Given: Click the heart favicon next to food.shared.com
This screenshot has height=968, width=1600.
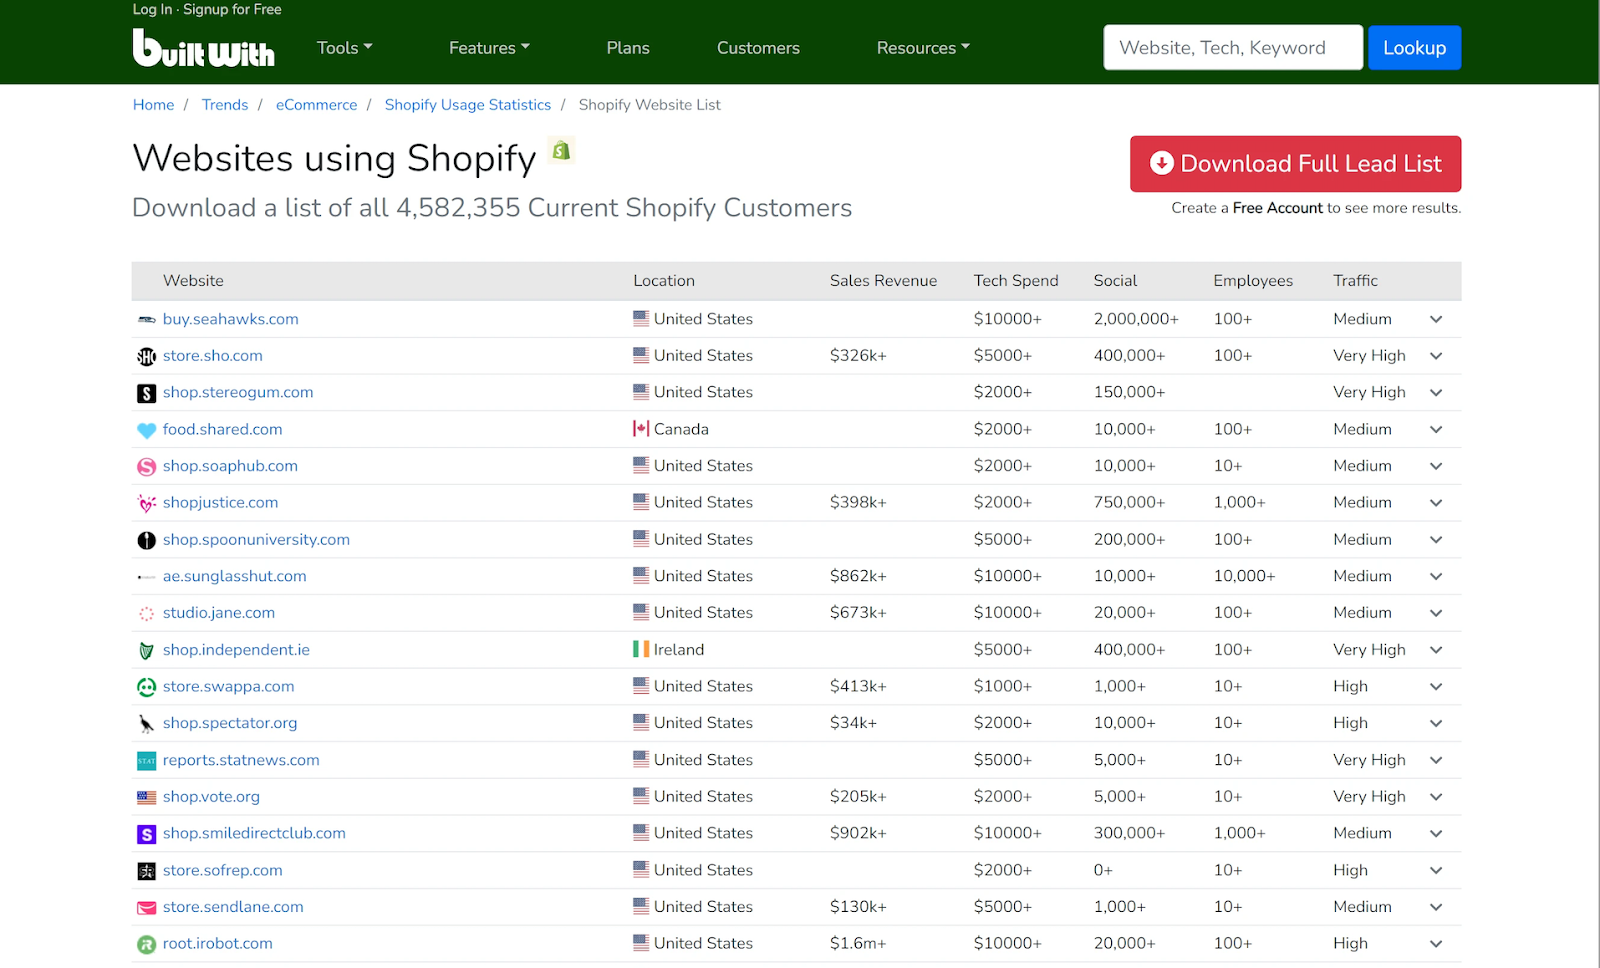Looking at the screenshot, I should (x=146, y=429).
